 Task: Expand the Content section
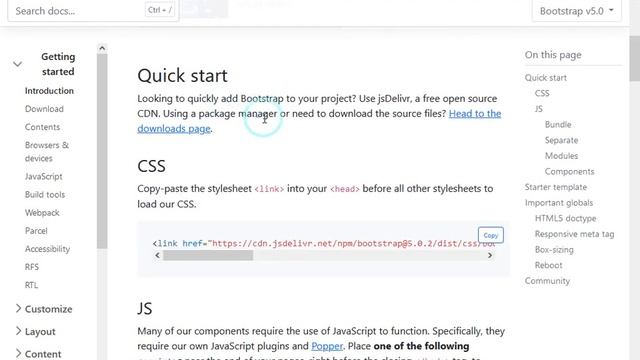pyautogui.click(x=38, y=354)
